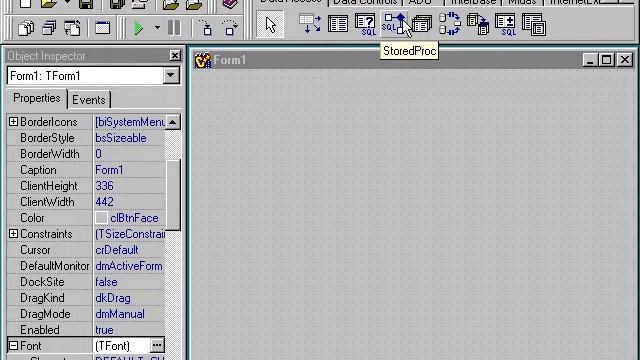Screen dimensions: 640x360
Task: Click the Trace Into debug icon
Action: pyautogui.click(x=207, y=28)
